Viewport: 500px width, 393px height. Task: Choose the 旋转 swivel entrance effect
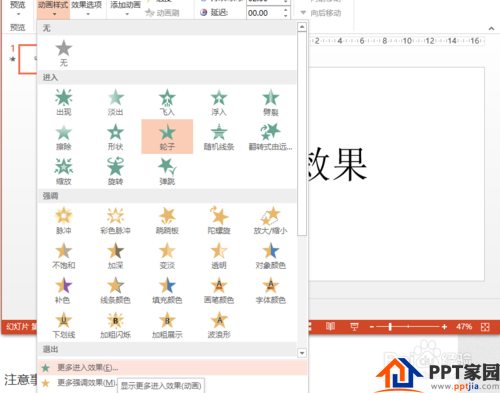point(115,171)
